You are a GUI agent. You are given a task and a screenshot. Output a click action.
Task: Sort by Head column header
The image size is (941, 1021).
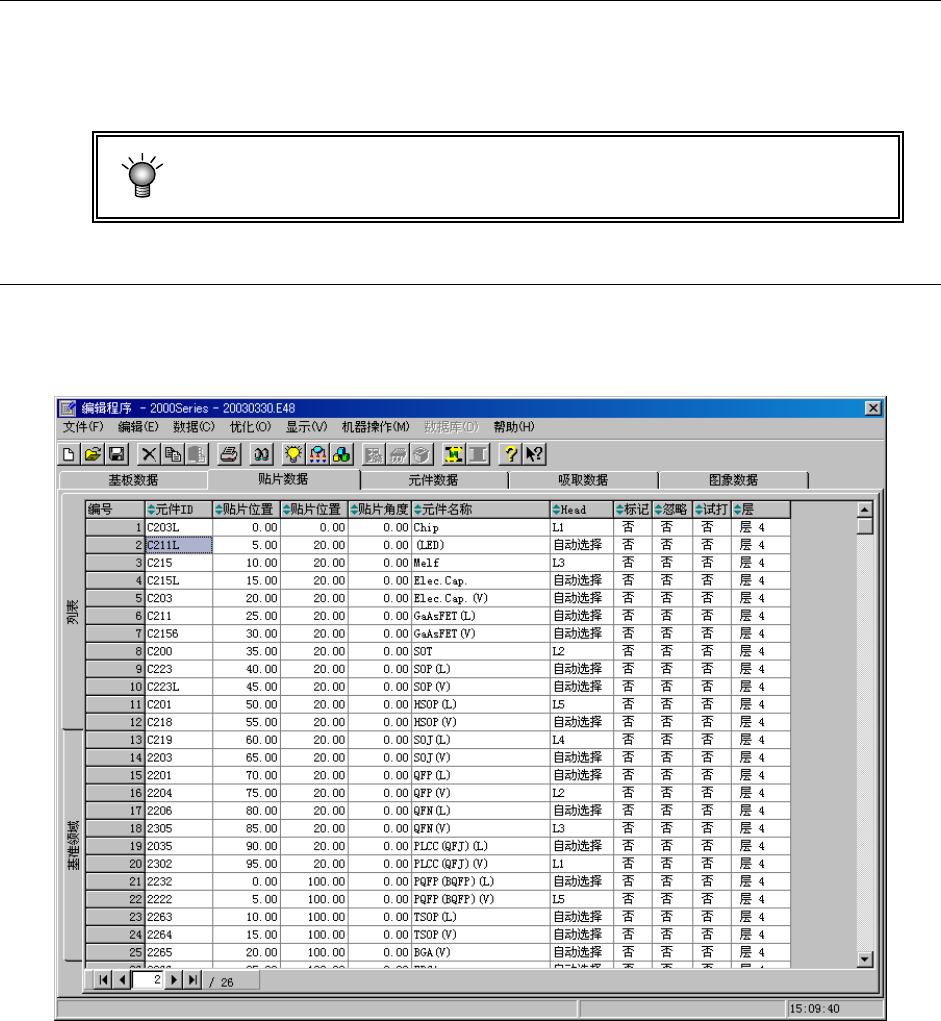pos(582,509)
